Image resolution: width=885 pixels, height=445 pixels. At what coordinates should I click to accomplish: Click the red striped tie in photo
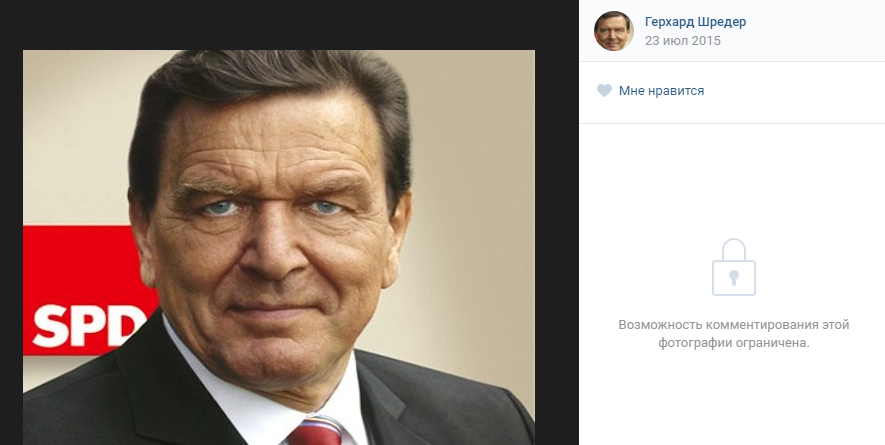click(315, 432)
